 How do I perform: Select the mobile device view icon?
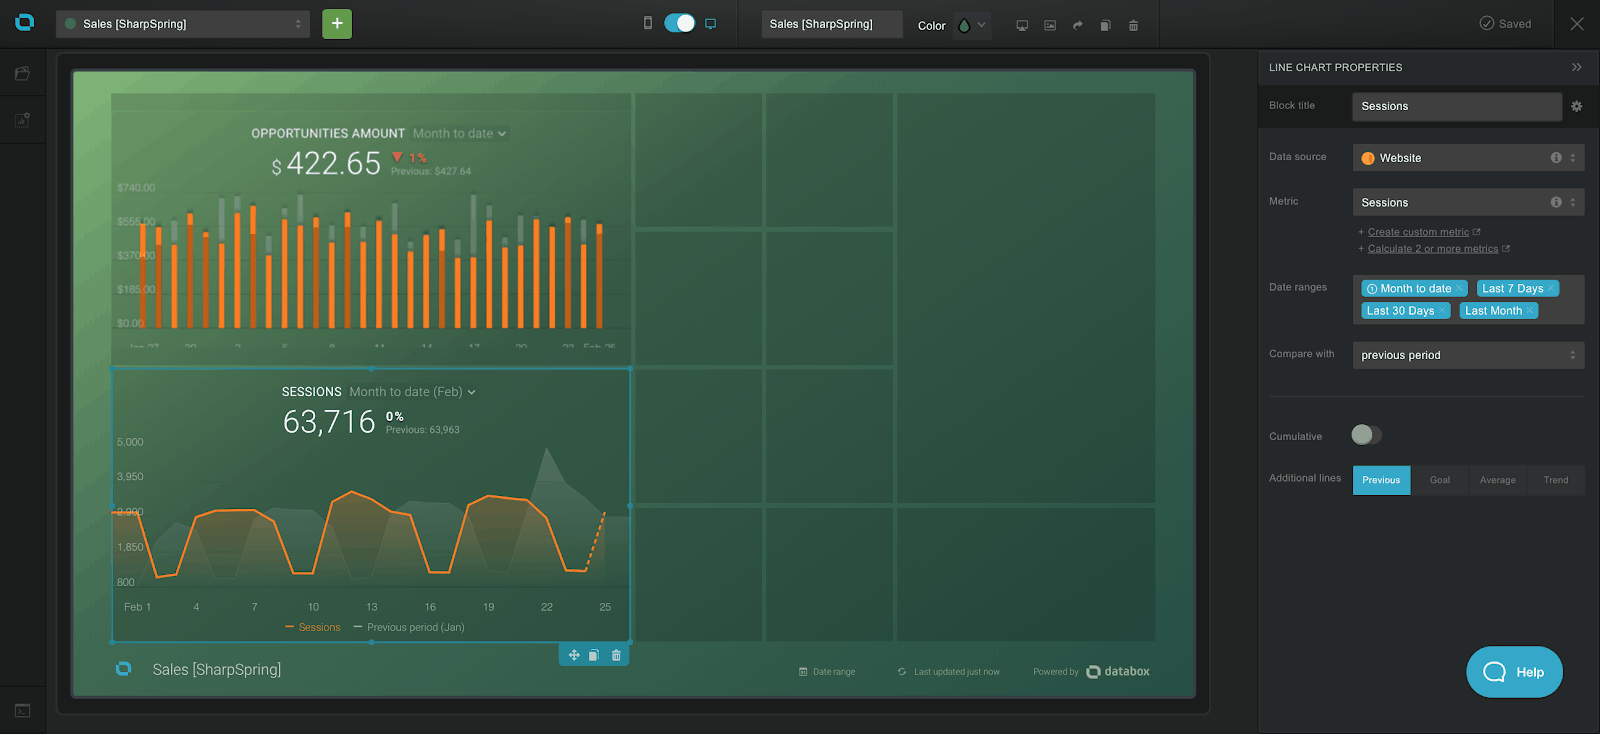click(648, 23)
